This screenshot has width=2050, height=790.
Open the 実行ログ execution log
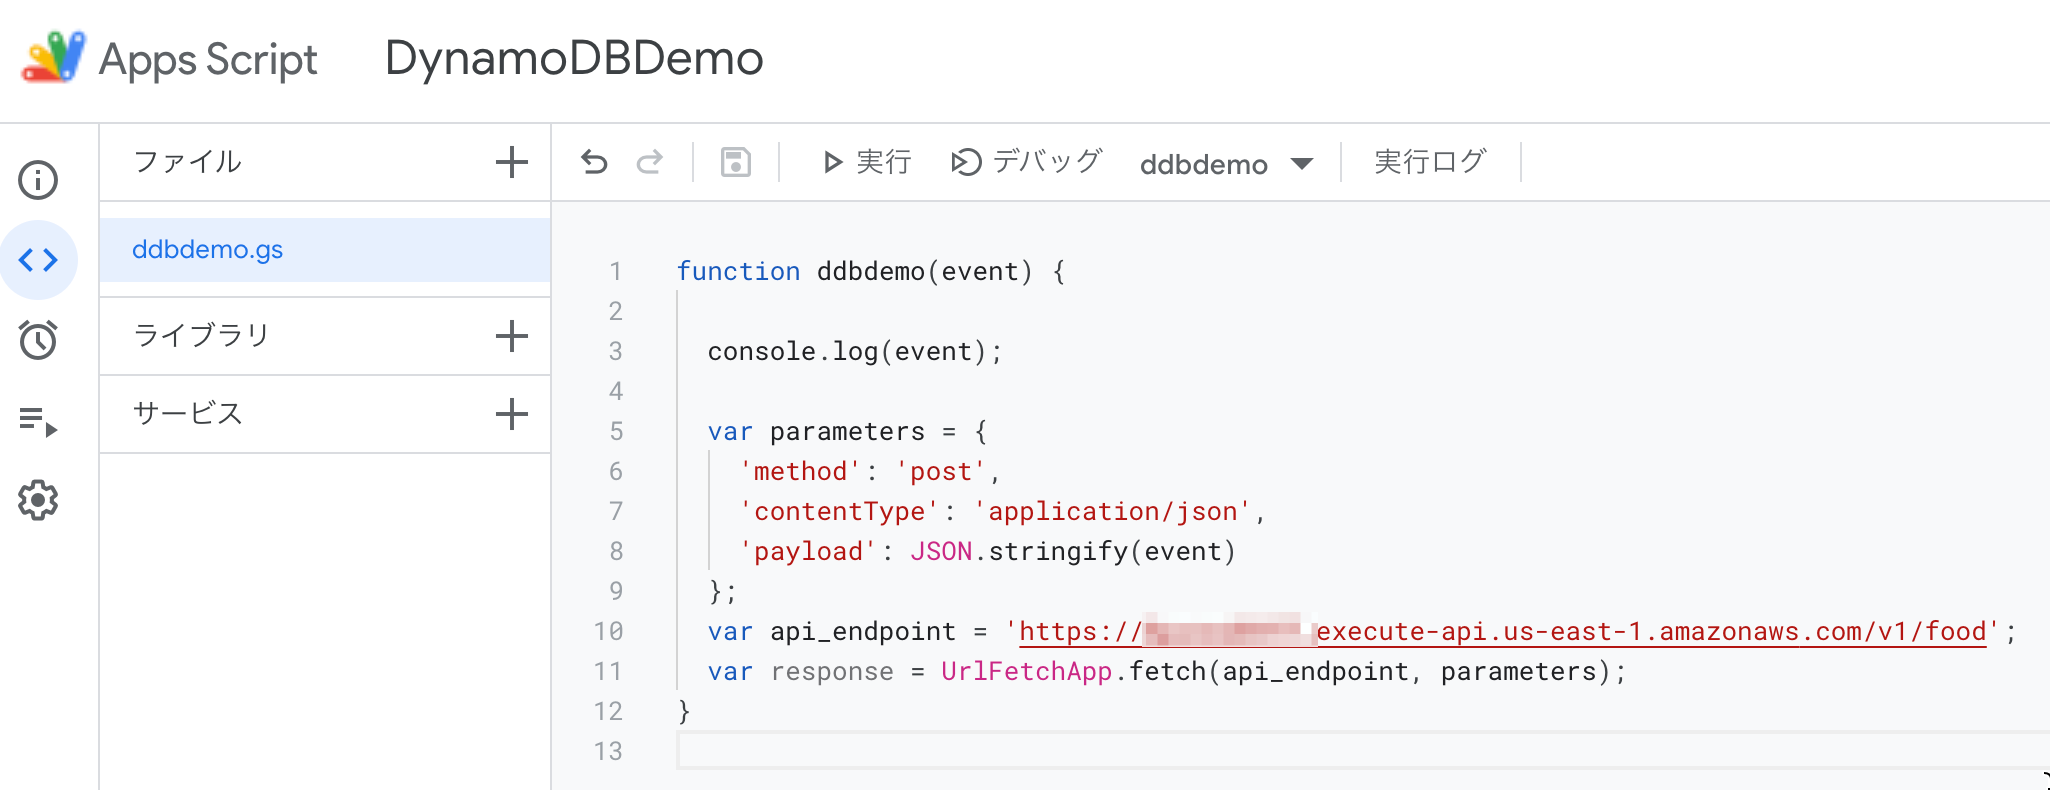[1430, 162]
